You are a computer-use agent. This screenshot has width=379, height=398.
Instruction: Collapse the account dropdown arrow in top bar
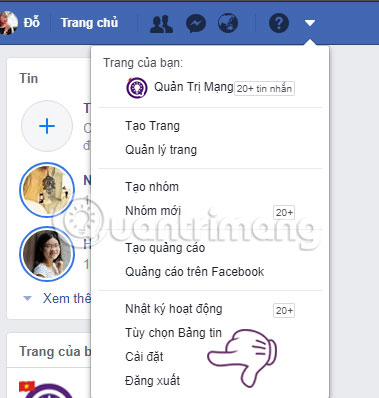click(x=310, y=23)
